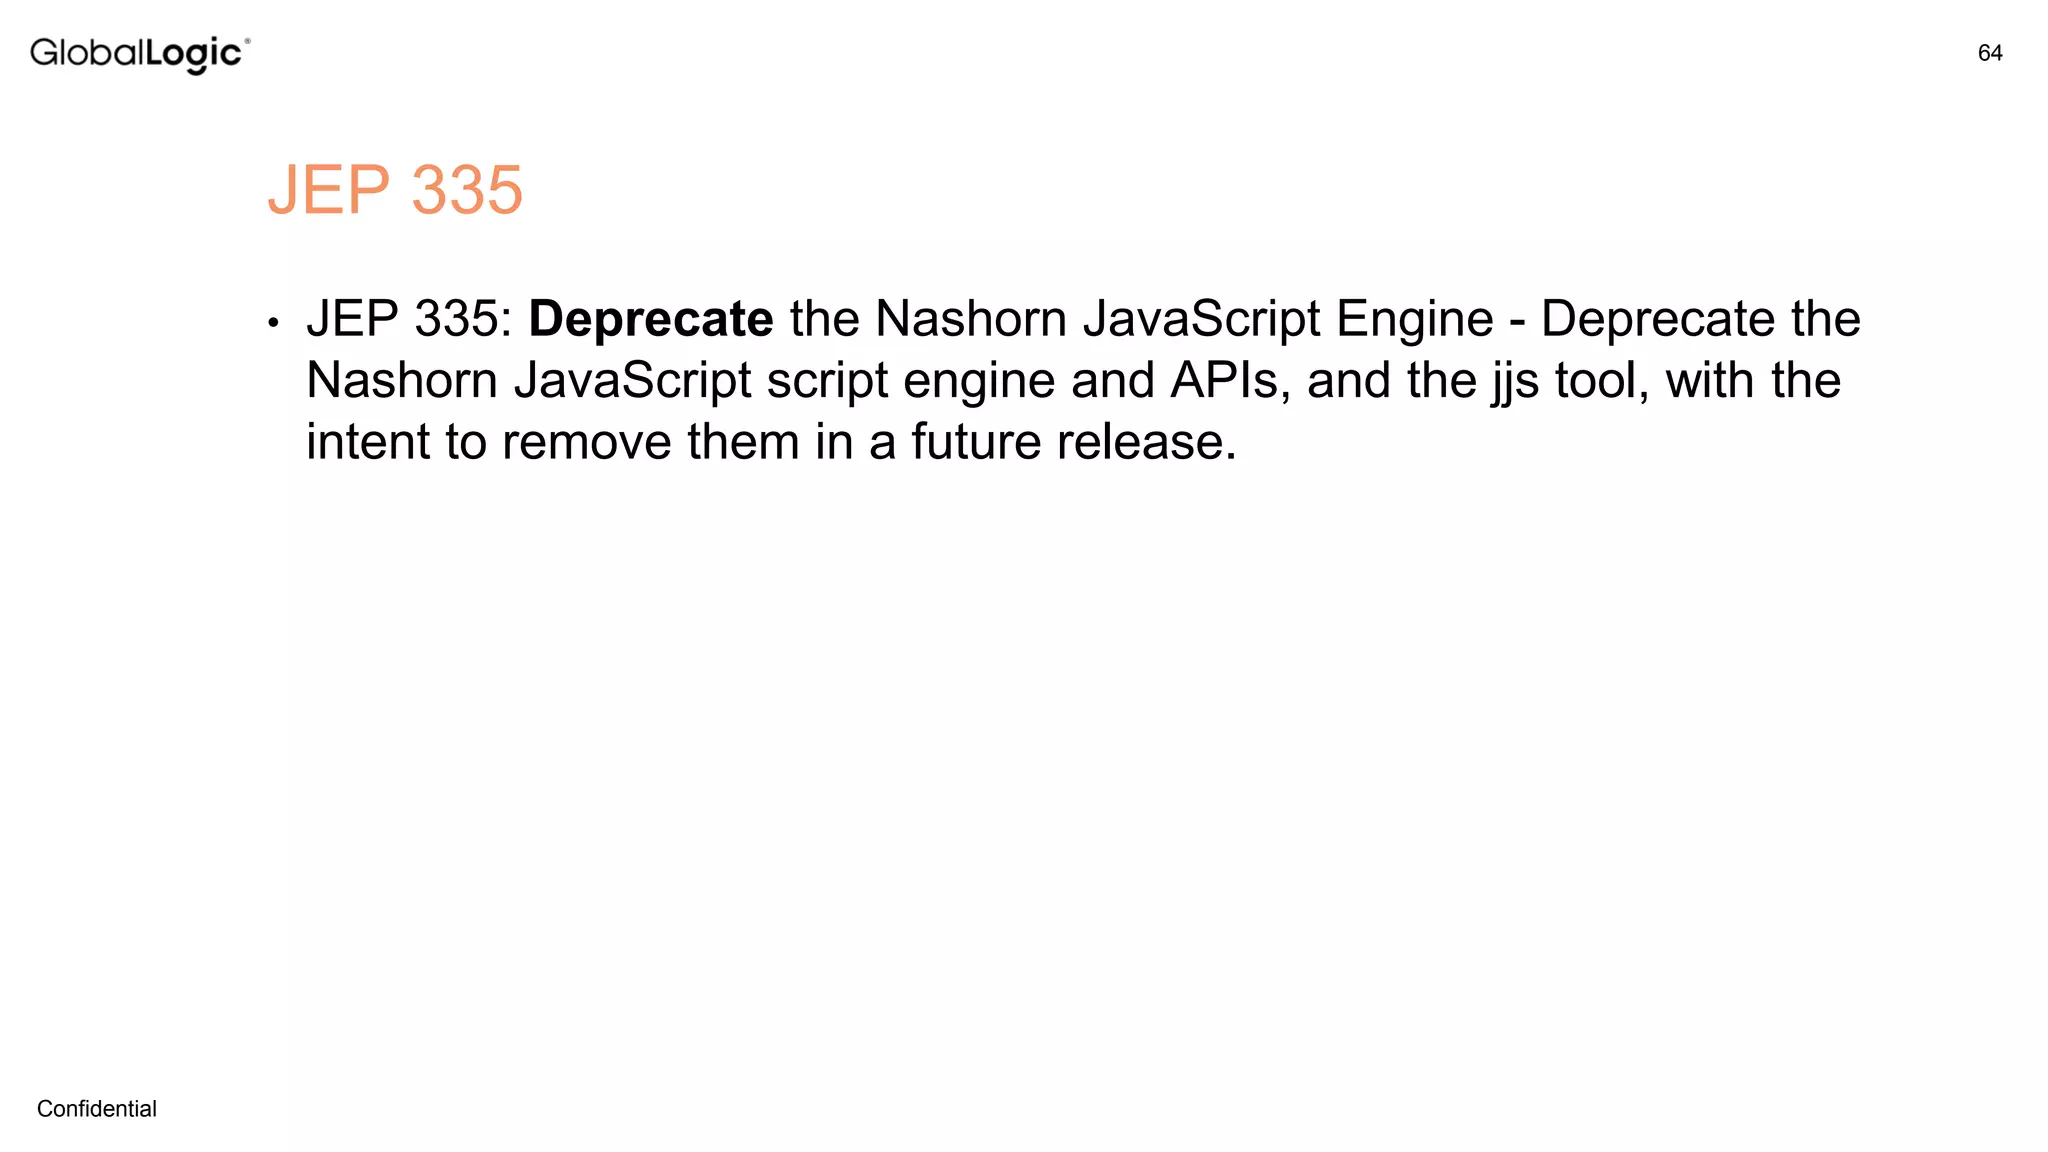2048x1152 pixels.
Task: Click the line 'intent to remove them in a future release.'
Action: 771,442
